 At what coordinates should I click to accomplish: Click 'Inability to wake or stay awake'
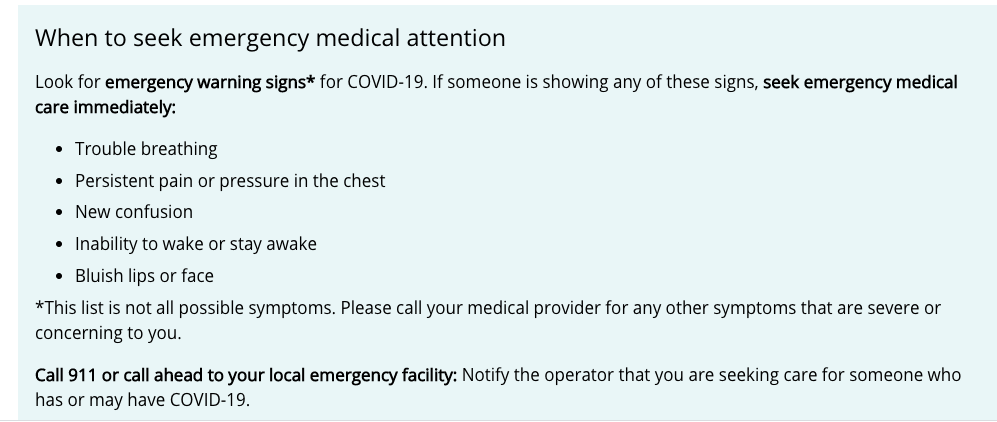click(x=196, y=244)
